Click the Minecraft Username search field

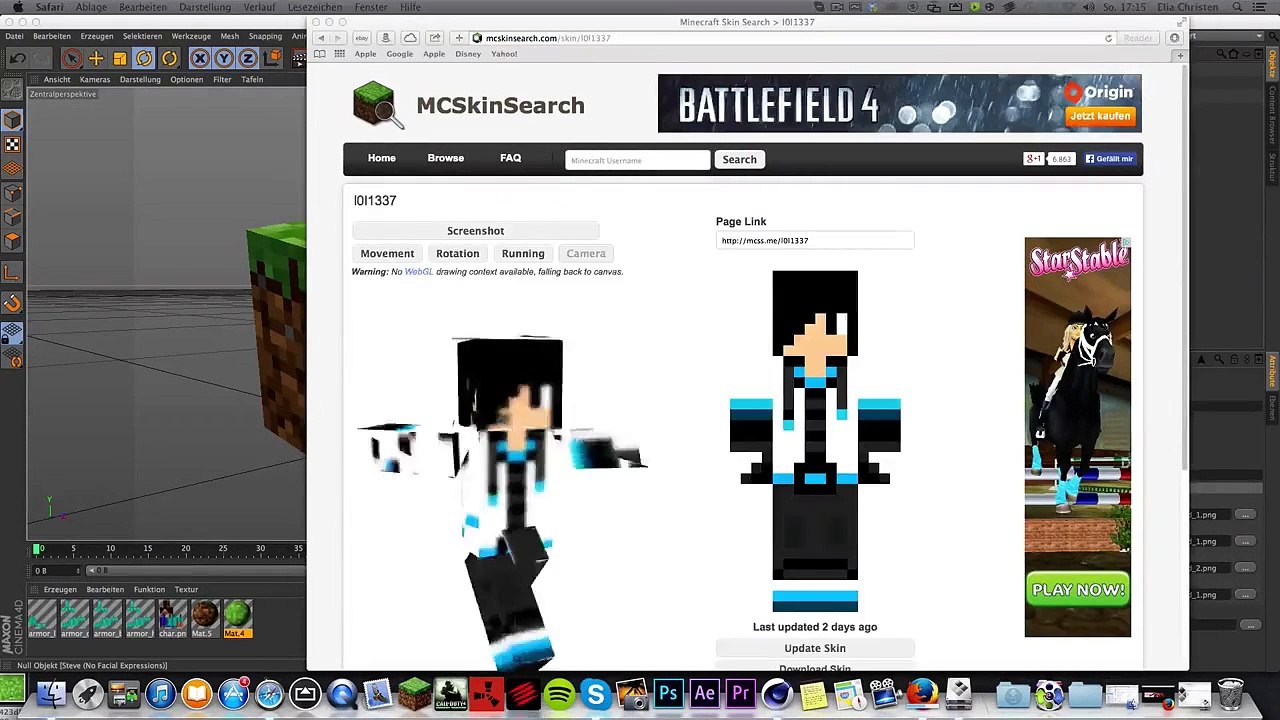637,160
